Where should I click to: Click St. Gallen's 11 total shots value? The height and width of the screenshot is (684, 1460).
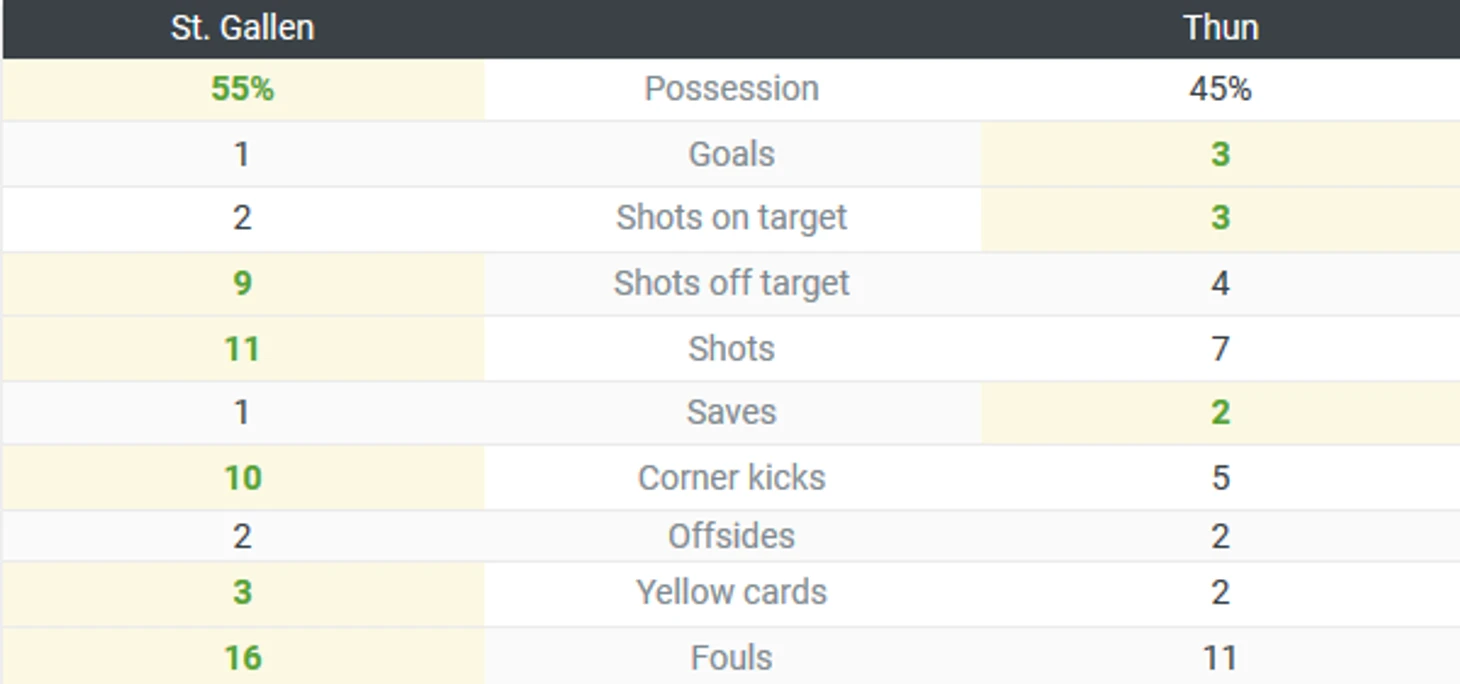click(242, 349)
